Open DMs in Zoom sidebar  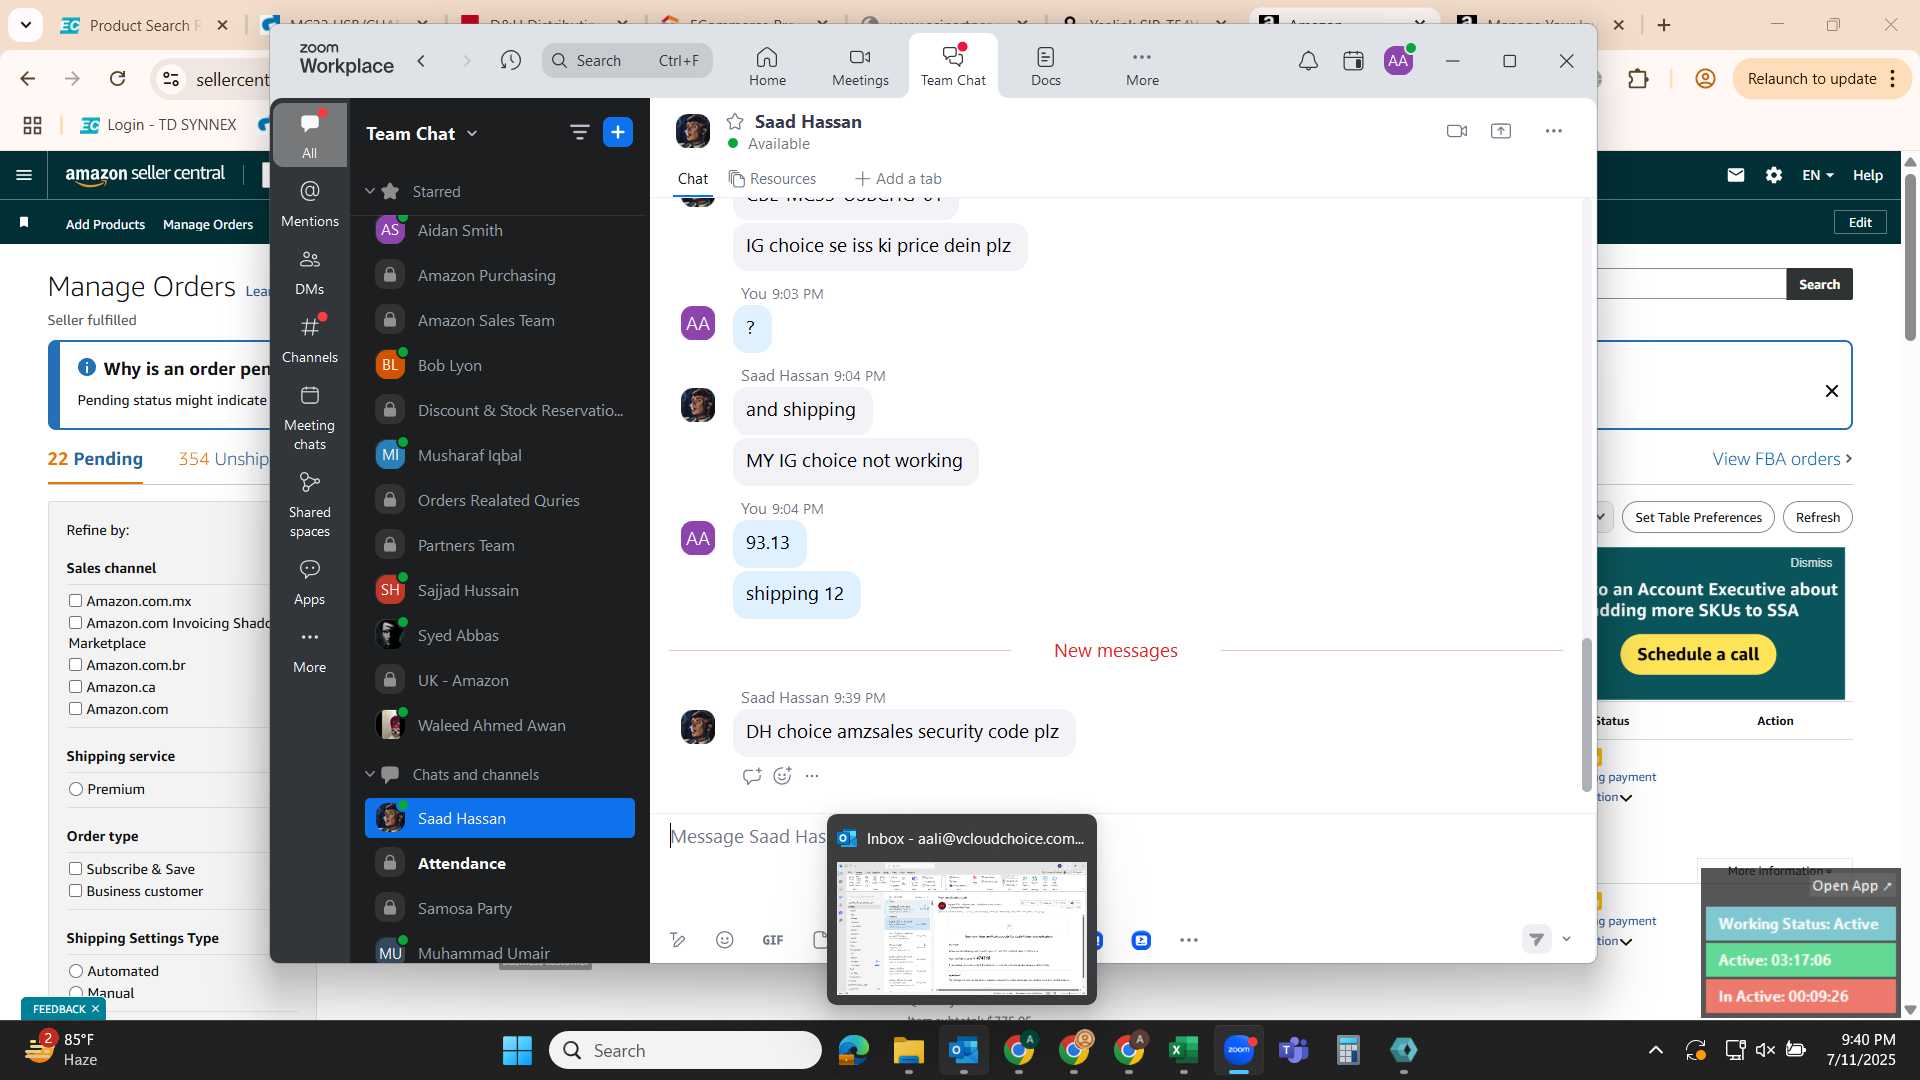310,272
